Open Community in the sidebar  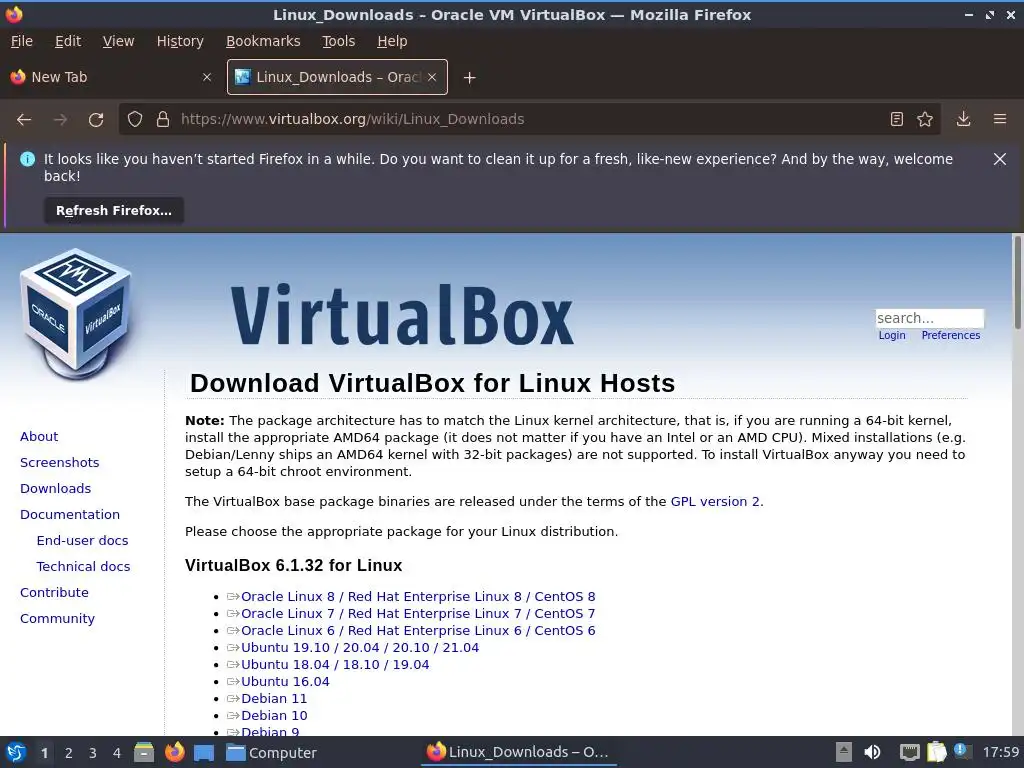click(x=57, y=618)
